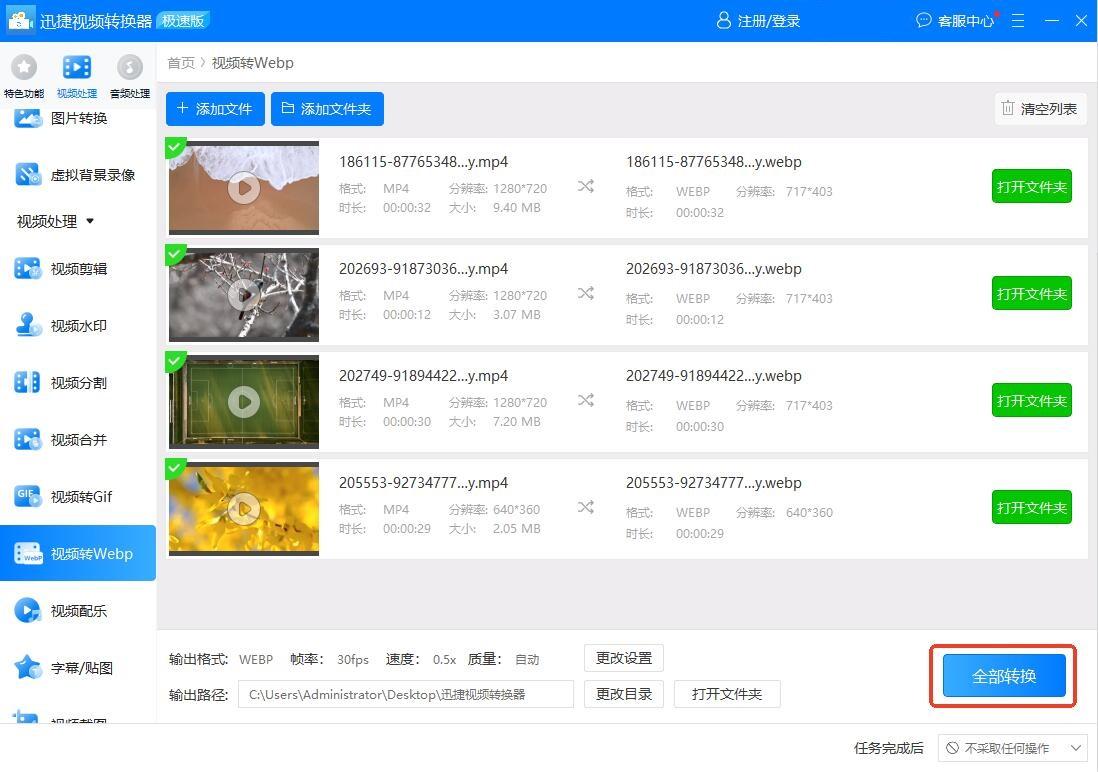Uncheck the 205553 yellow leaves video
Viewport: 1098px width, 772px height.
[176, 467]
